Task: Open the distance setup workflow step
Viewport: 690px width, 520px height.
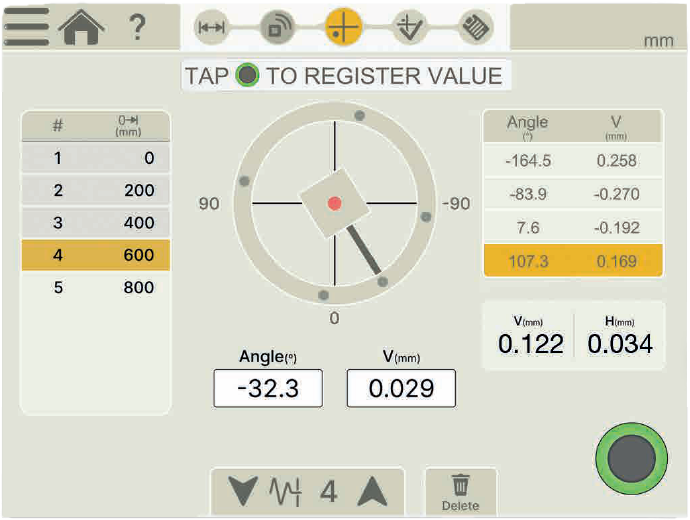Action: [210, 28]
